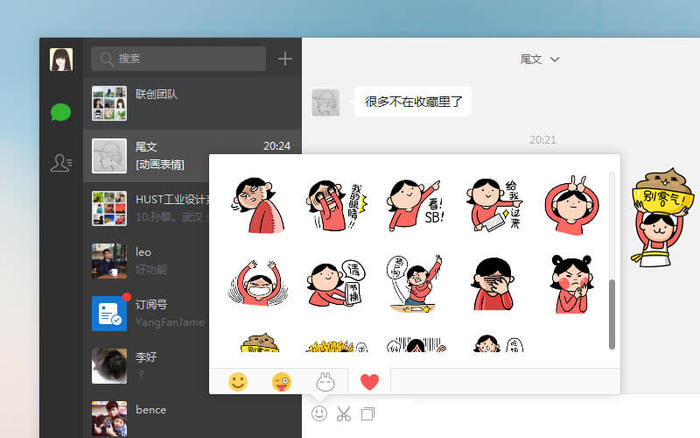Switch to the heart favorites sticker tab
The height and width of the screenshot is (438, 700).
(369, 382)
